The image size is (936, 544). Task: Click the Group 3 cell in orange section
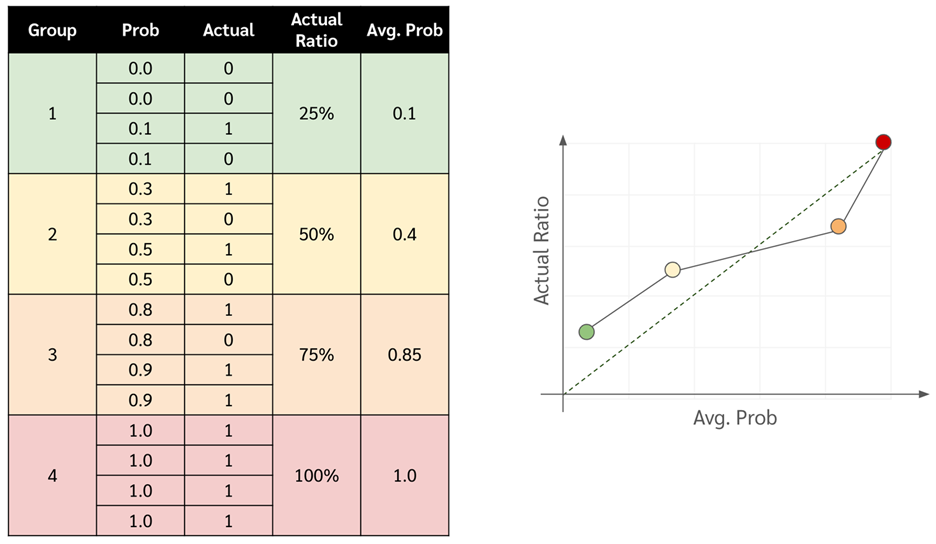[x=52, y=355]
